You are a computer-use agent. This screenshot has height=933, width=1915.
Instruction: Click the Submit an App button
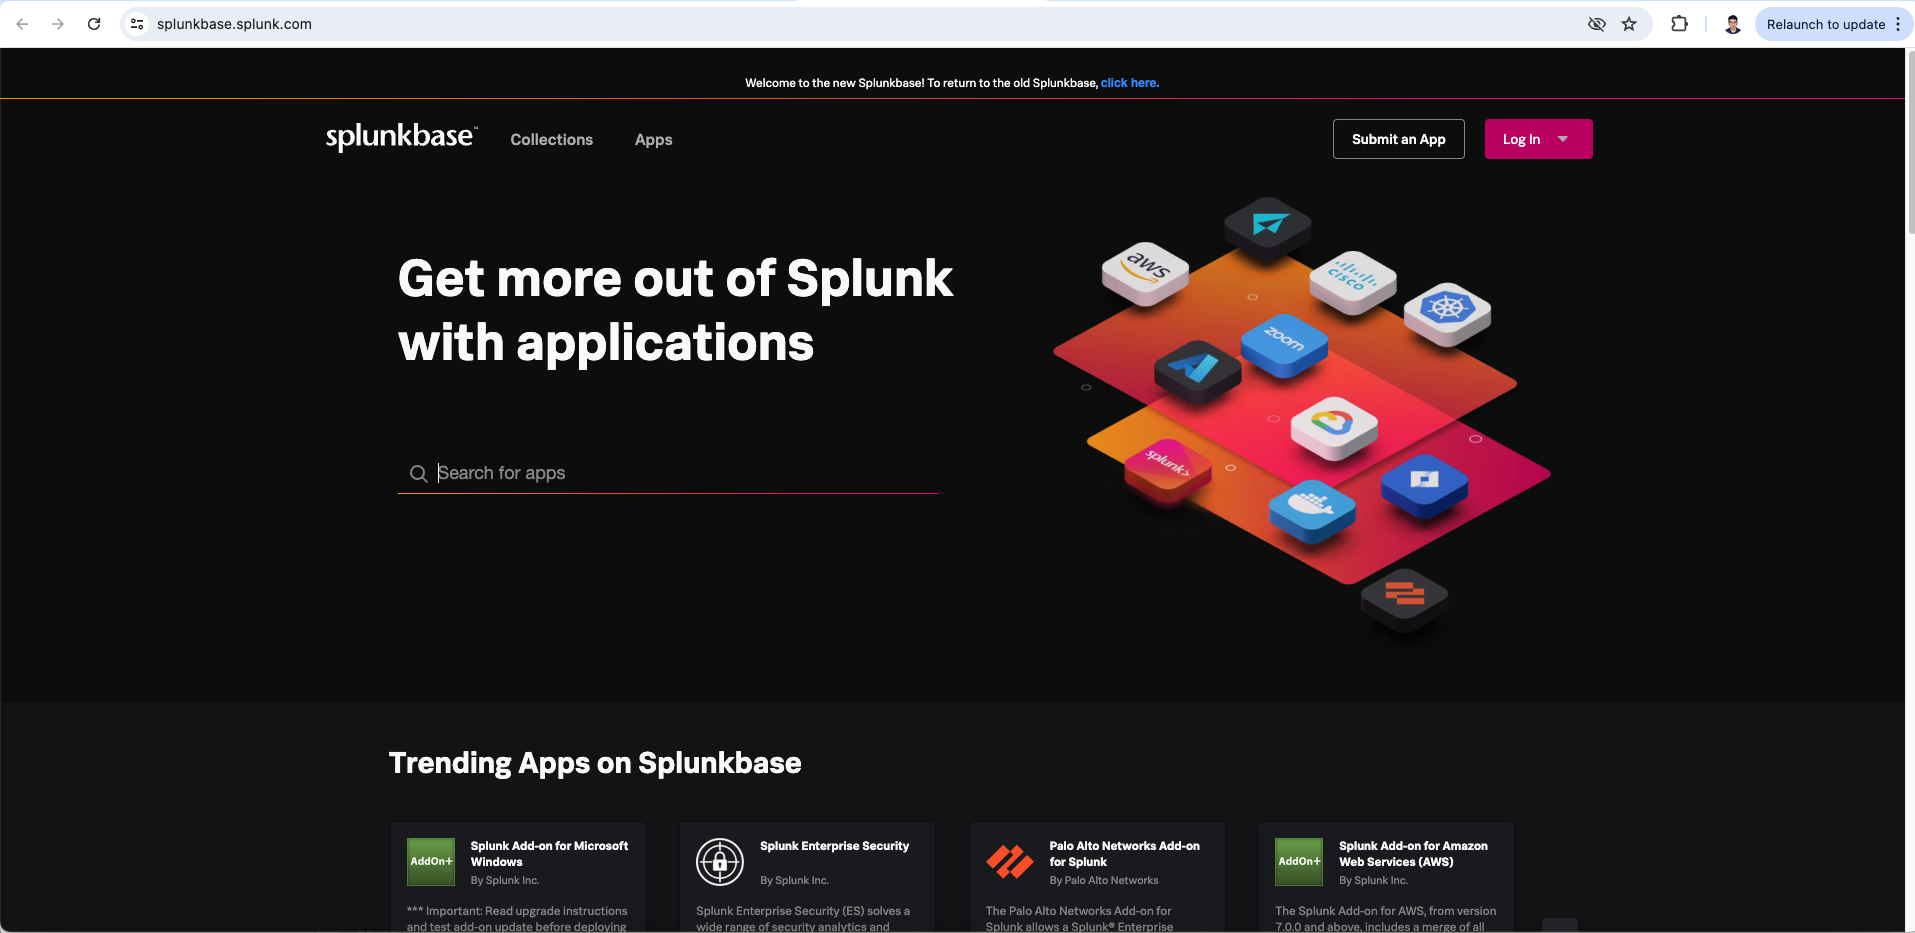pos(1399,139)
